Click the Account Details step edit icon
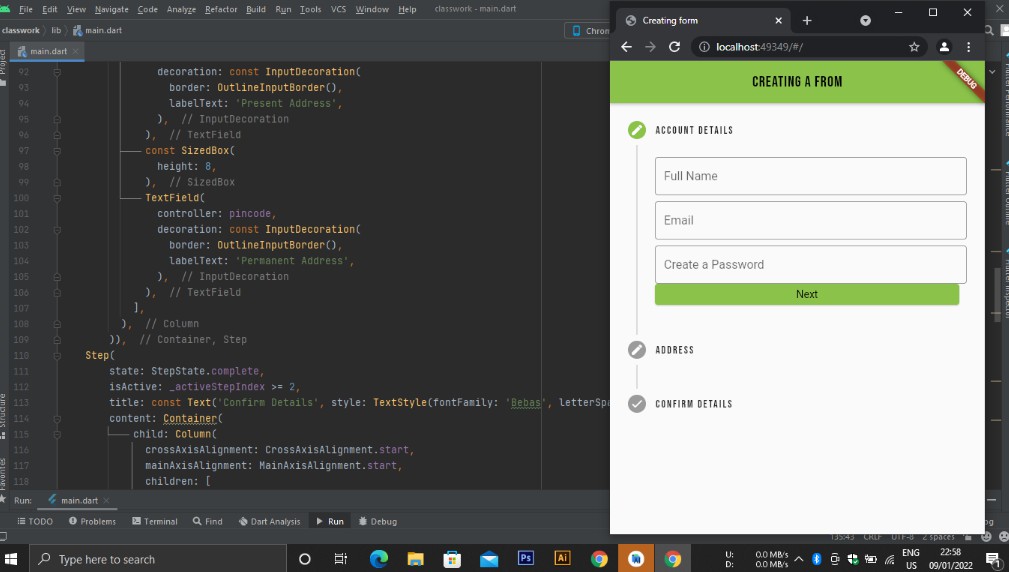The image size is (1009, 572). pyautogui.click(x=636, y=130)
